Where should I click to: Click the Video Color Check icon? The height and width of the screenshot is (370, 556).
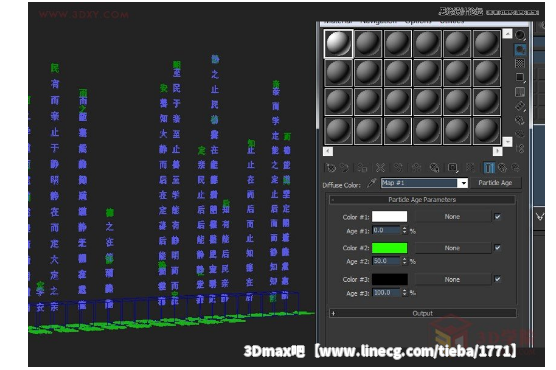coord(520,92)
